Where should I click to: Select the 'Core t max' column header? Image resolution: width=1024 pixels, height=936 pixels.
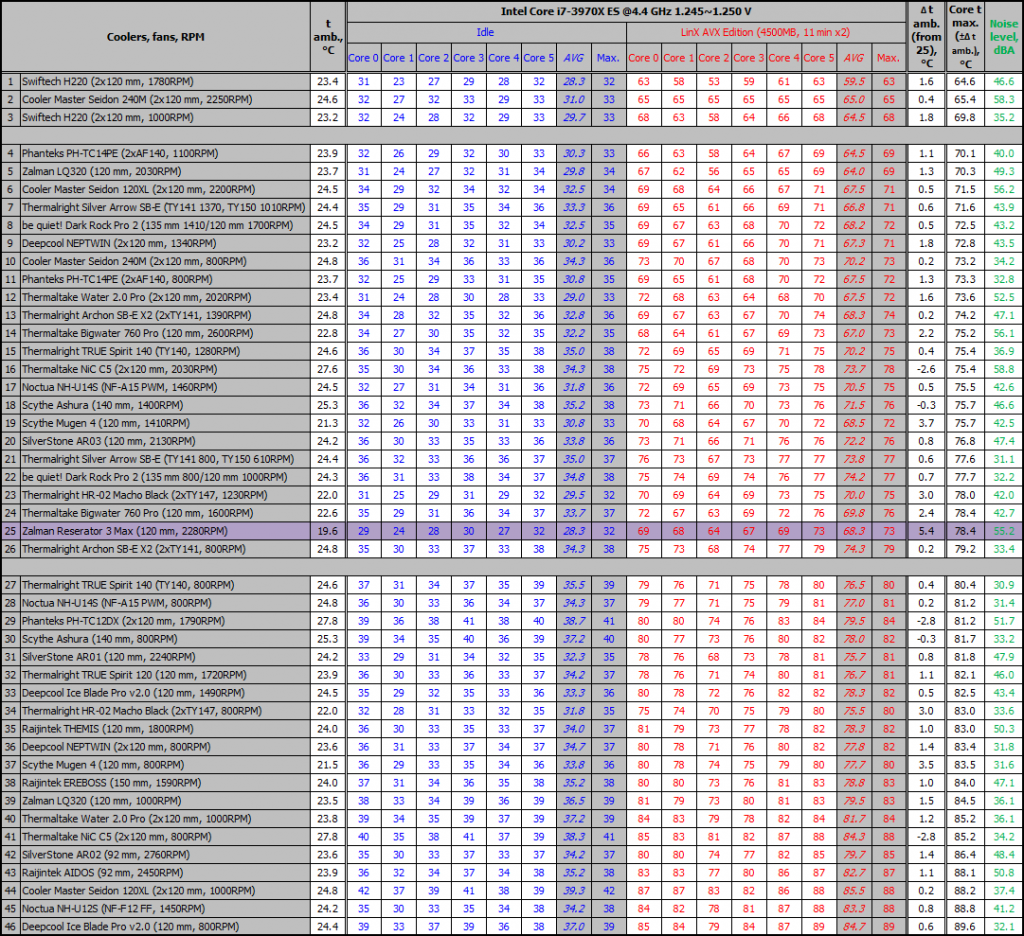point(966,27)
